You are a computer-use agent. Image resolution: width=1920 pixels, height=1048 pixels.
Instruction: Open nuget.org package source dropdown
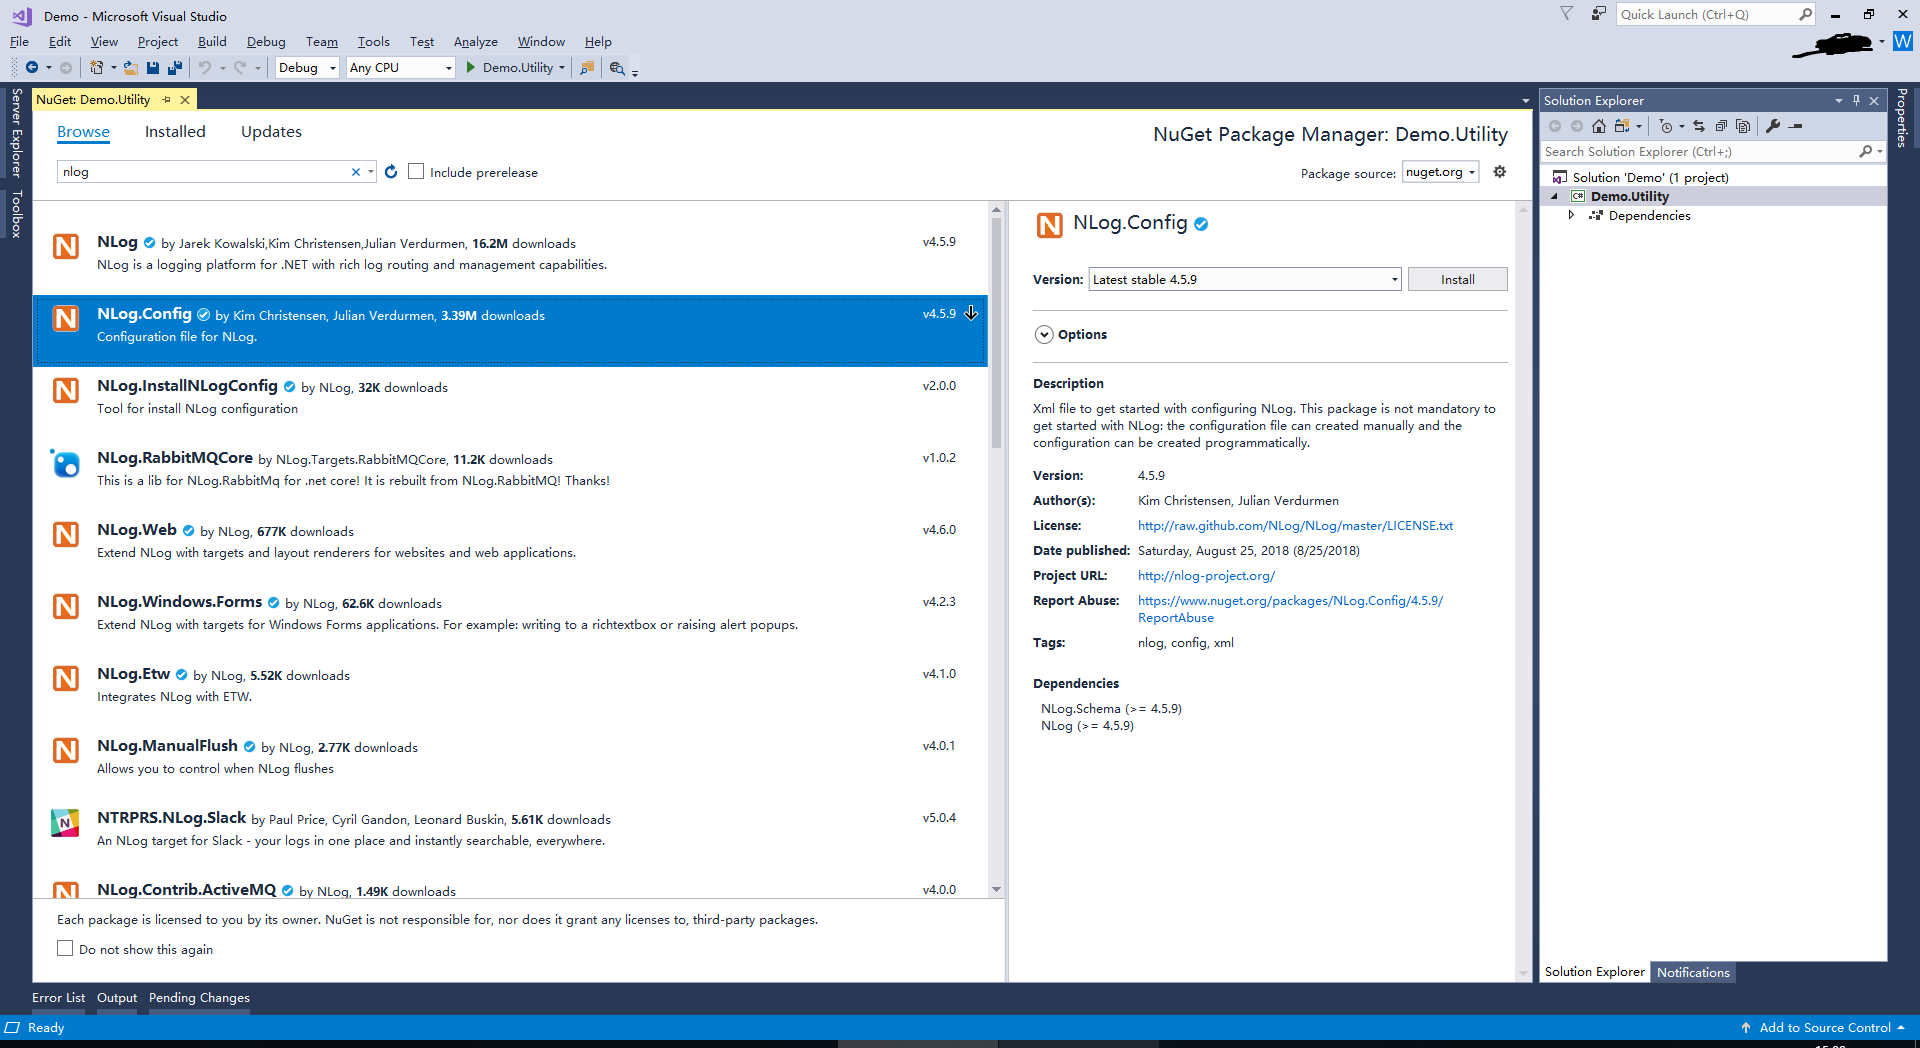[x=1440, y=172]
